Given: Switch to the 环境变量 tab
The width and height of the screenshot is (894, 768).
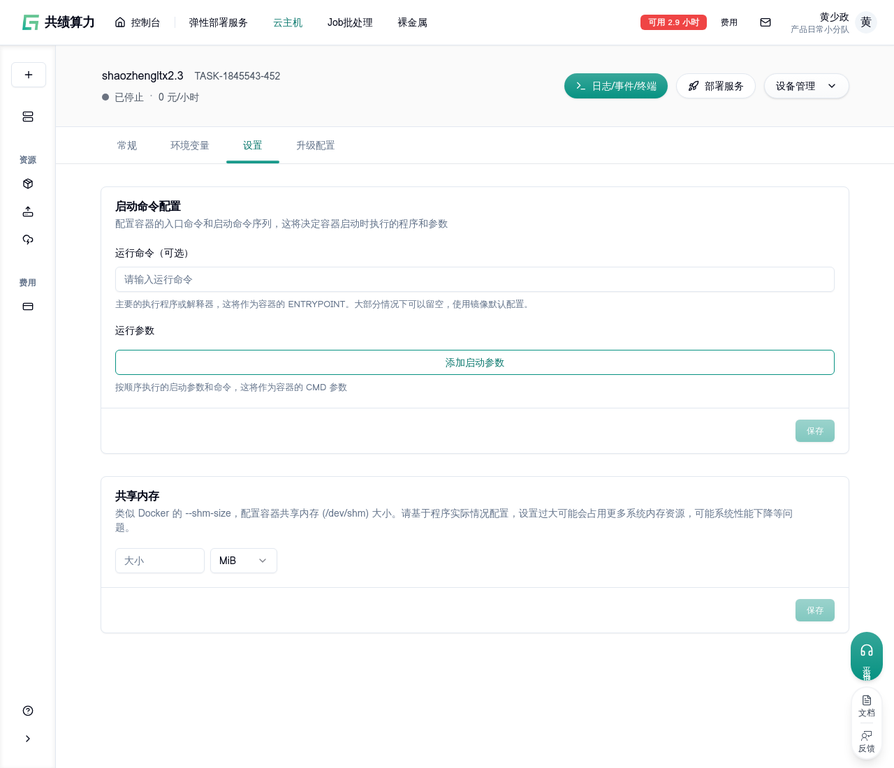Looking at the screenshot, I should pos(190,146).
